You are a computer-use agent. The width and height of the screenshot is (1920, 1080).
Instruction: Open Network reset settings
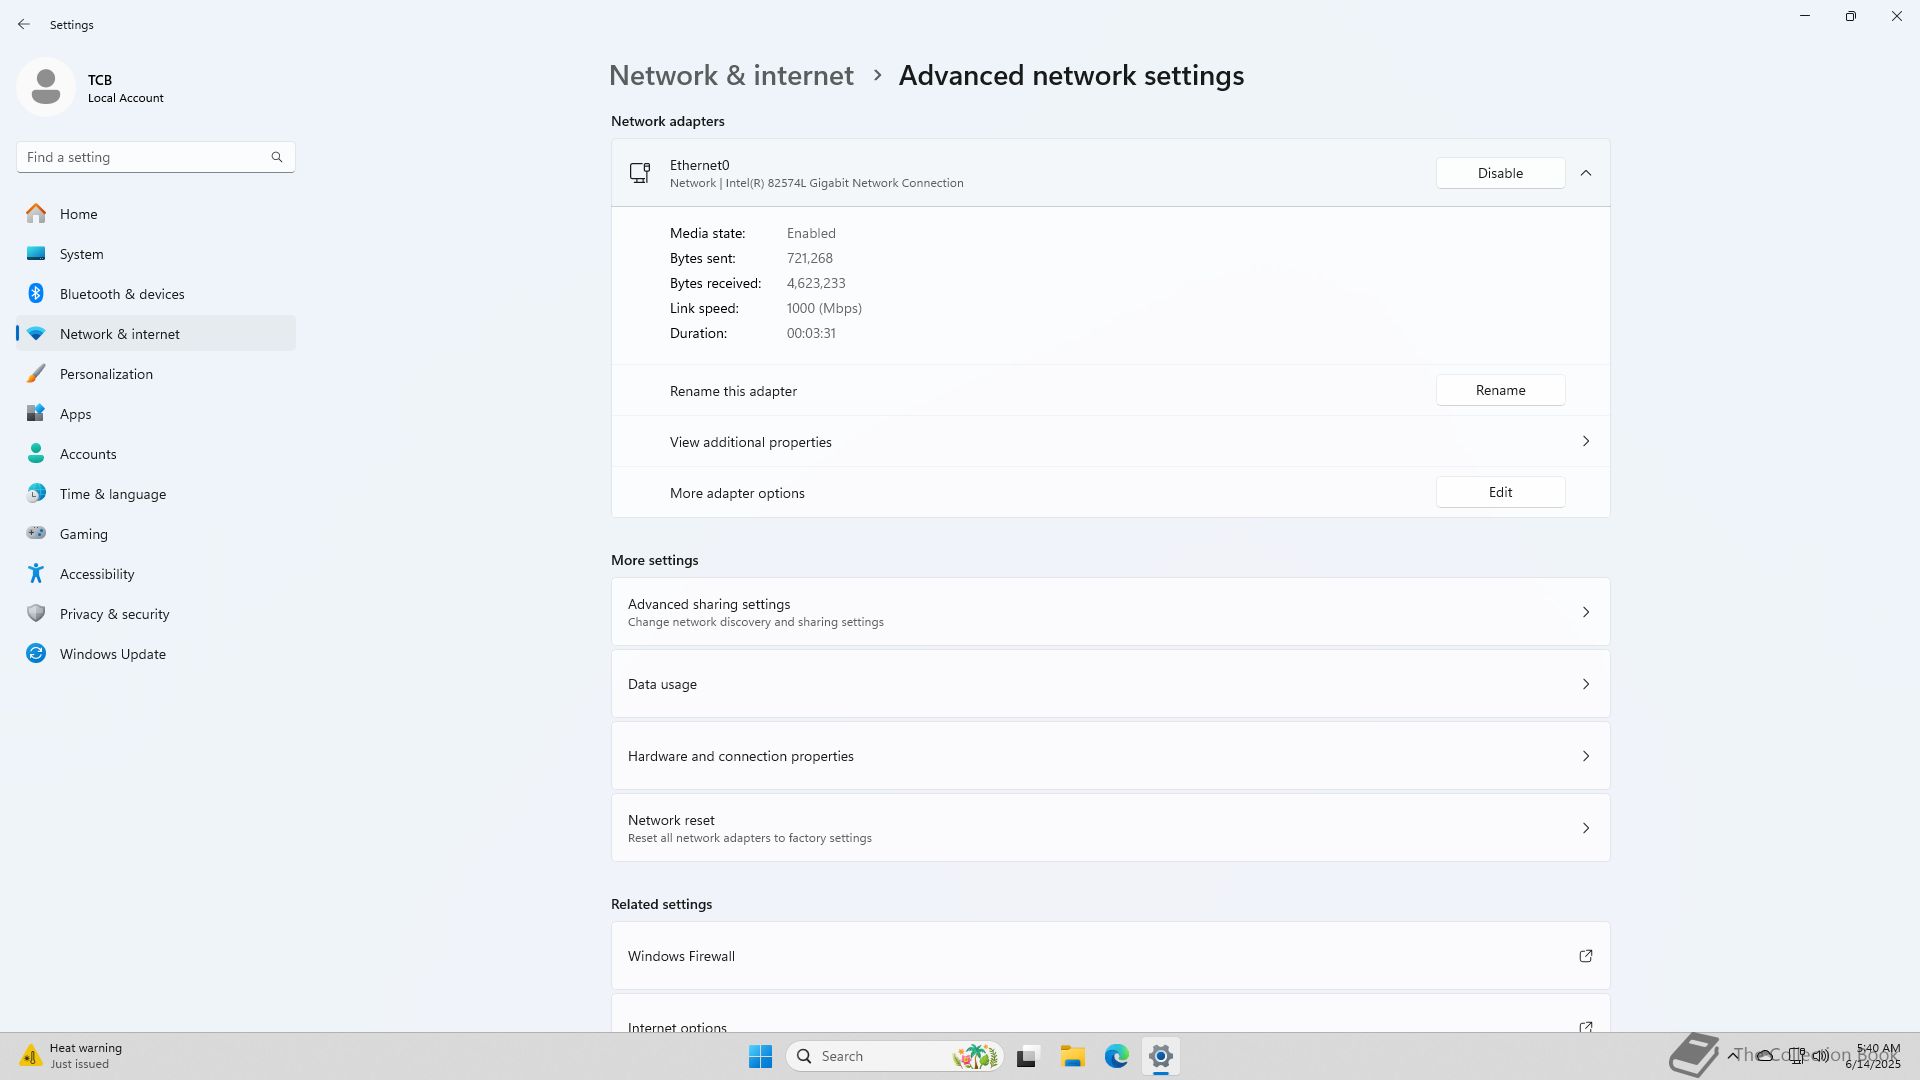pyautogui.click(x=1110, y=828)
